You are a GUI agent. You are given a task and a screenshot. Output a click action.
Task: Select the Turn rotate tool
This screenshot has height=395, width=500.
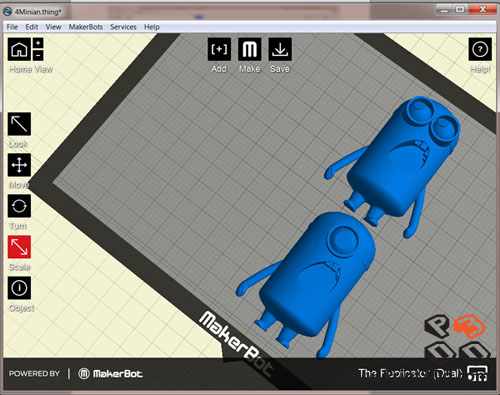[x=19, y=206]
